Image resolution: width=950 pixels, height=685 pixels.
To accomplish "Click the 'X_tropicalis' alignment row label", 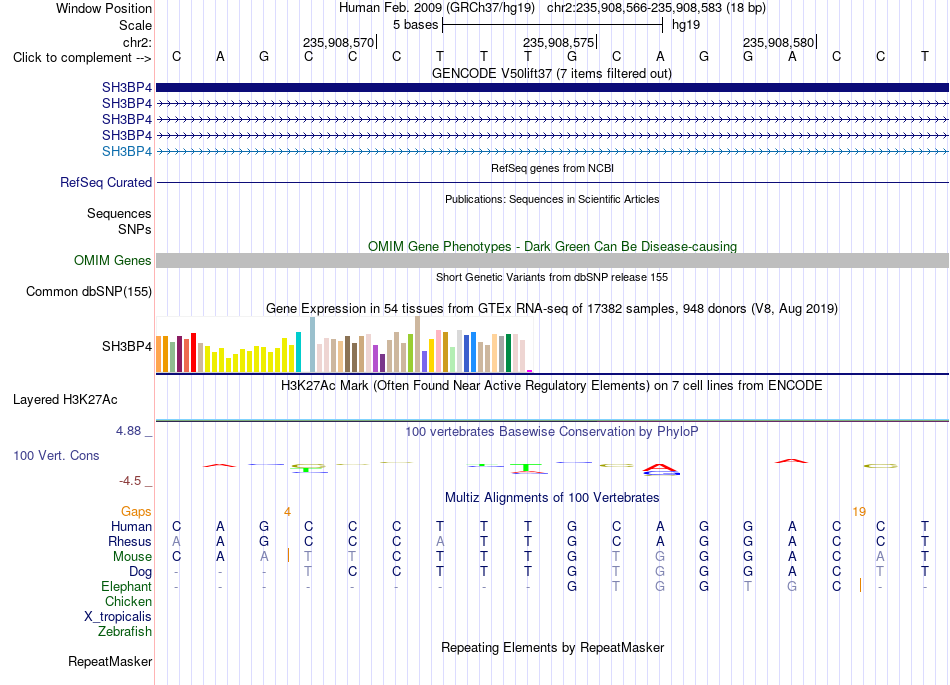I will point(118,617).
